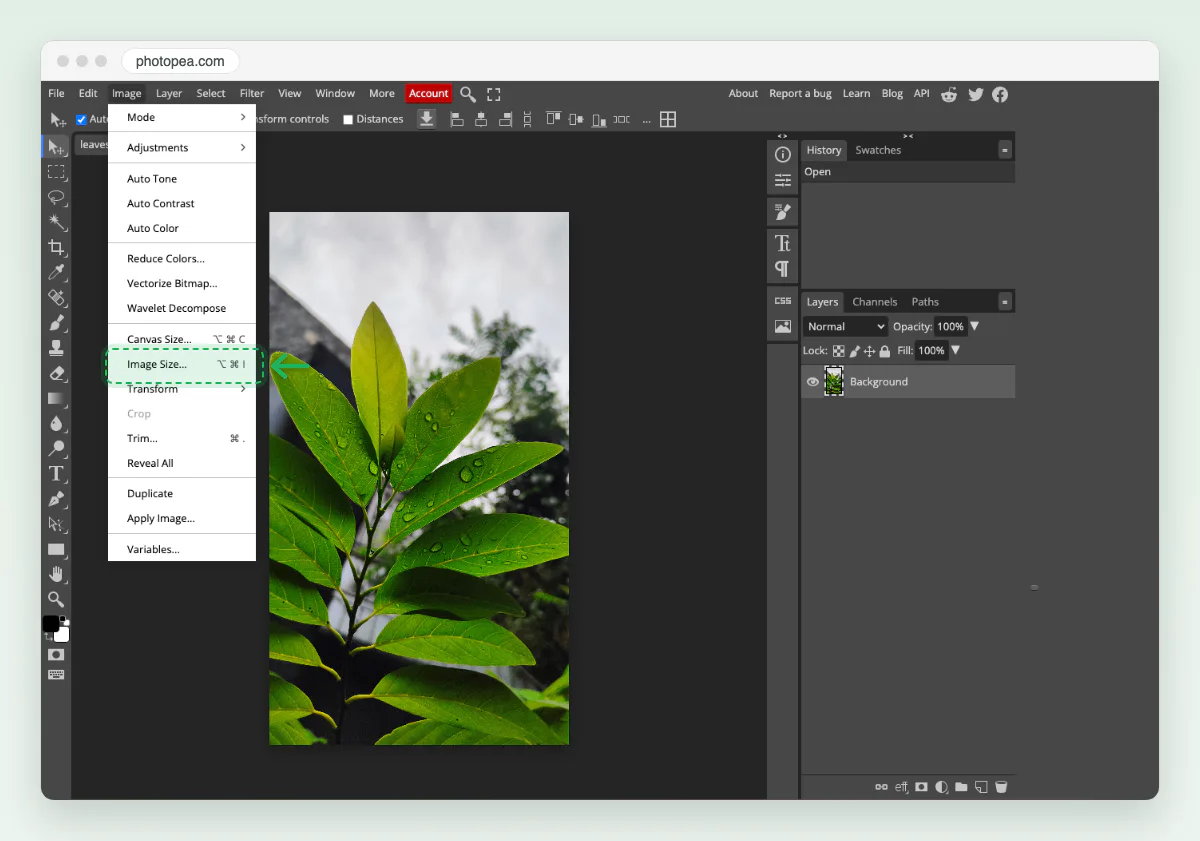Click the download arrow icon in options bar
Image resolution: width=1200 pixels, height=841 pixels.
point(427,119)
